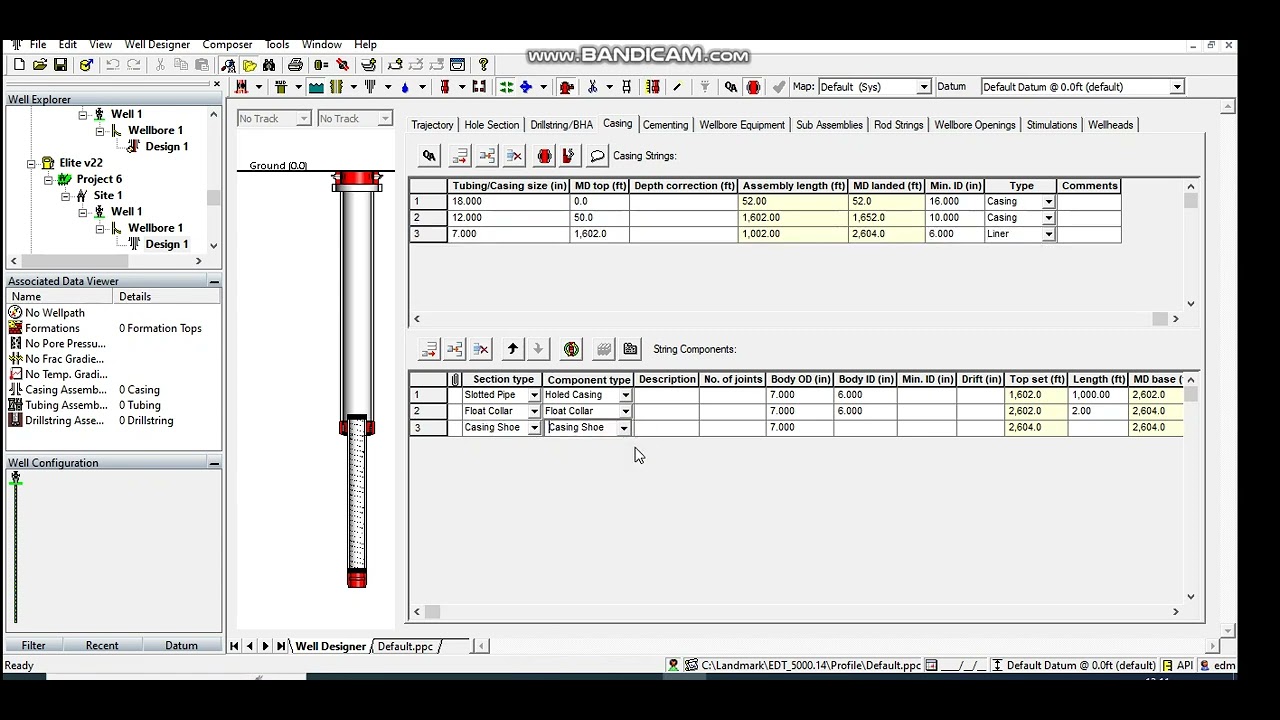Click the comment bubble icon near Casing Strings
The image size is (1280, 720).
point(597,156)
